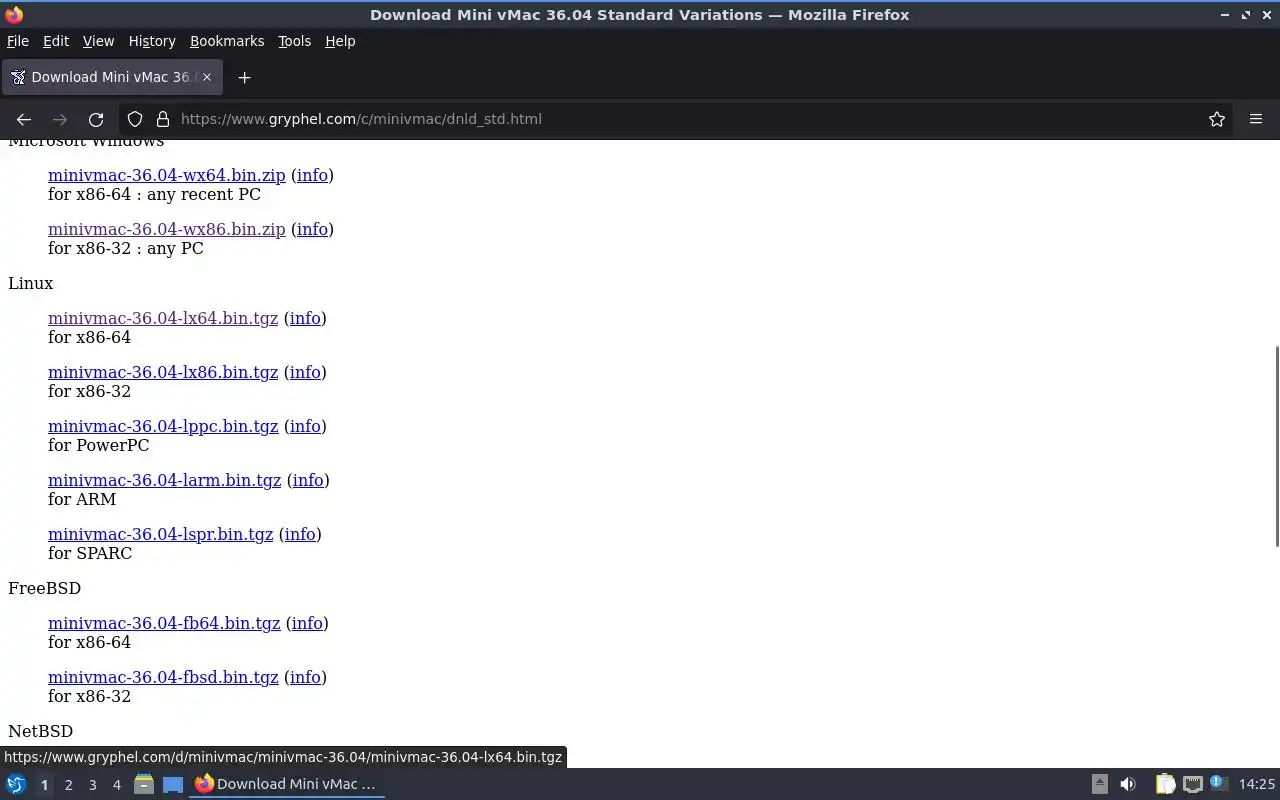View site security padlock info
The image size is (1280, 800).
click(163, 119)
